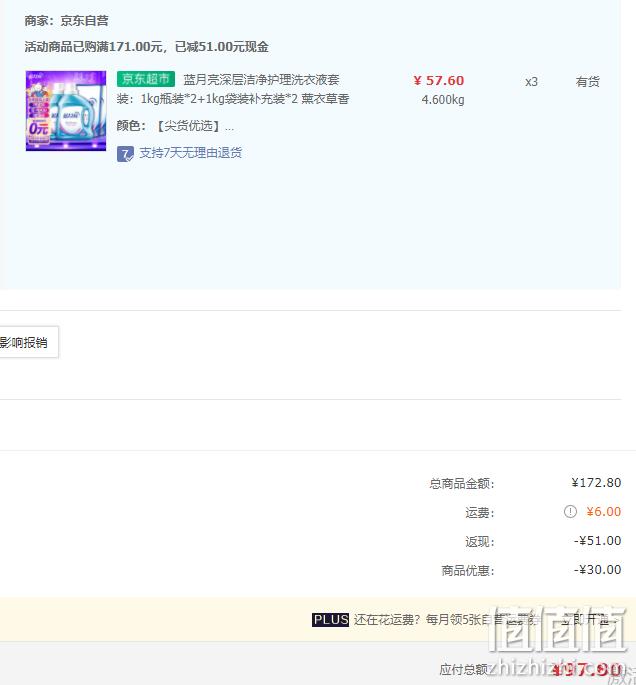Select the 返现 label
The width and height of the screenshot is (636, 685).
coord(480,541)
